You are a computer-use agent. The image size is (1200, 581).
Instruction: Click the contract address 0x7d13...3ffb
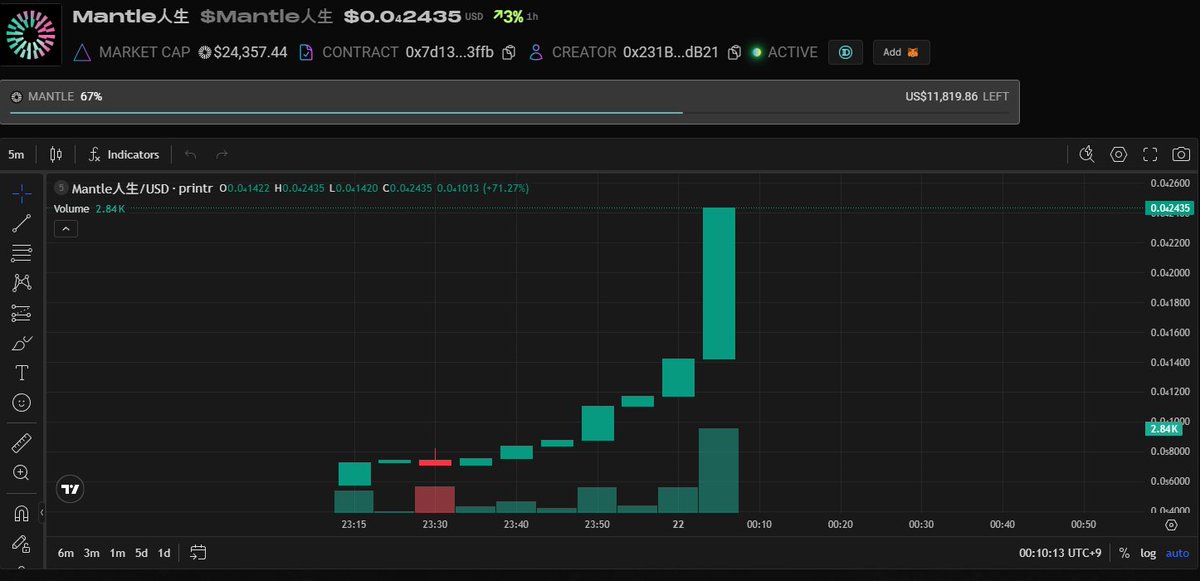(449, 52)
